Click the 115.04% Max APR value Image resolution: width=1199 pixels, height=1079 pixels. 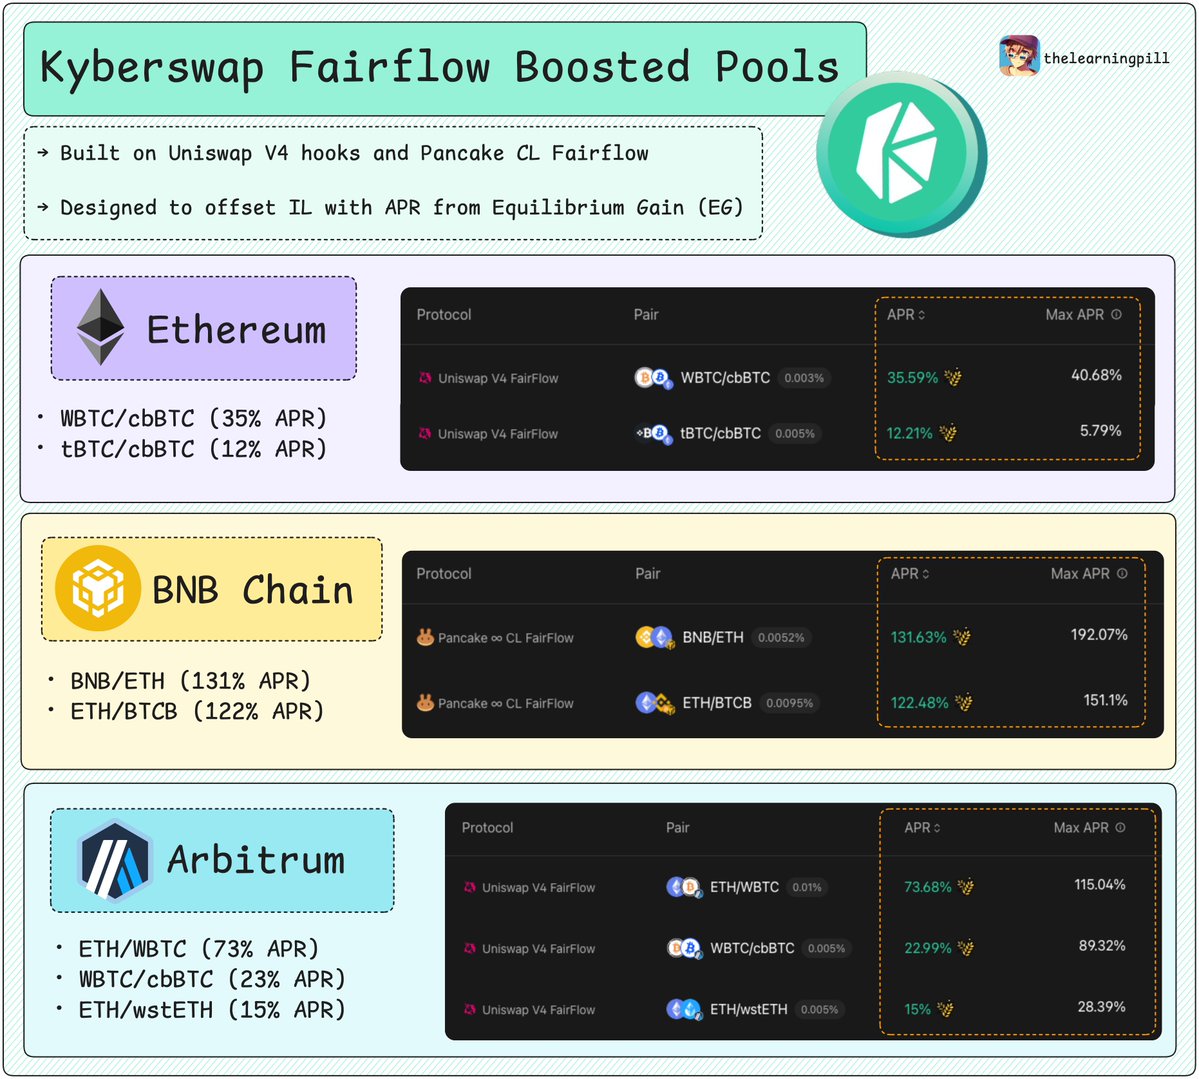[1100, 884]
